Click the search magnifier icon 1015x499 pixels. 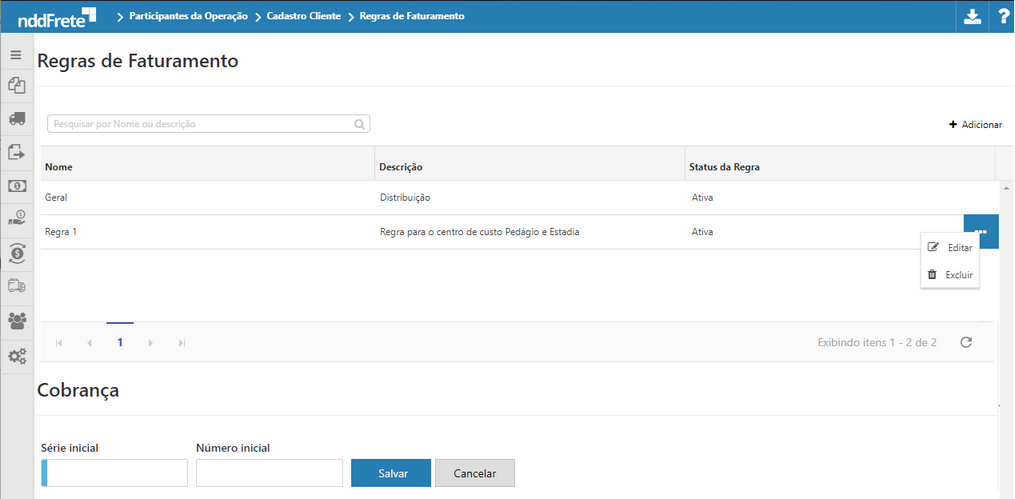[x=359, y=124]
